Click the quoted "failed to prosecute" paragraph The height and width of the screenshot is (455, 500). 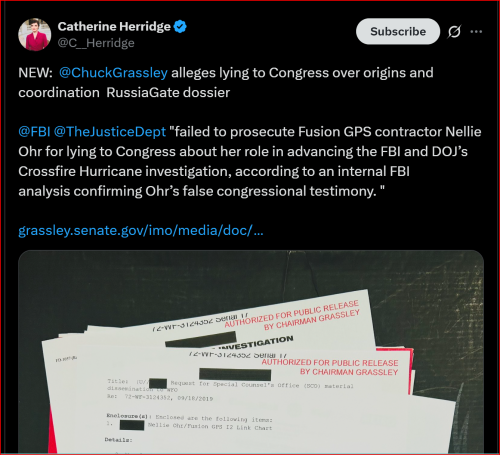(250, 161)
